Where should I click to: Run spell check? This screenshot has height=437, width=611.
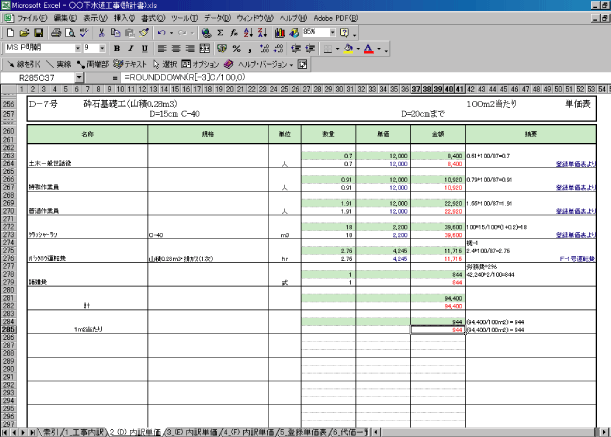pos(84,33)
